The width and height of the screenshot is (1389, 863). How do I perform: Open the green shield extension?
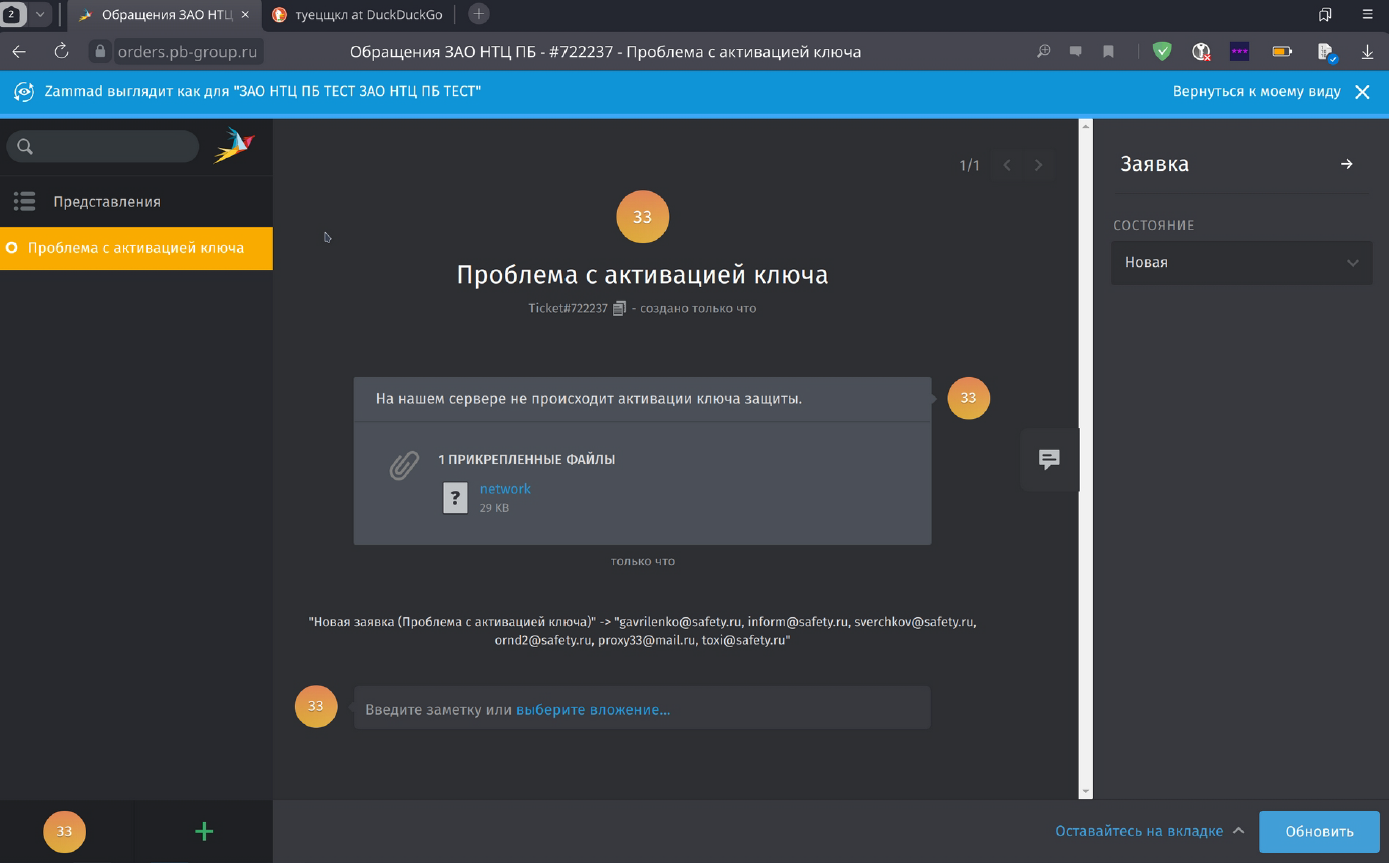(1162, 52)
